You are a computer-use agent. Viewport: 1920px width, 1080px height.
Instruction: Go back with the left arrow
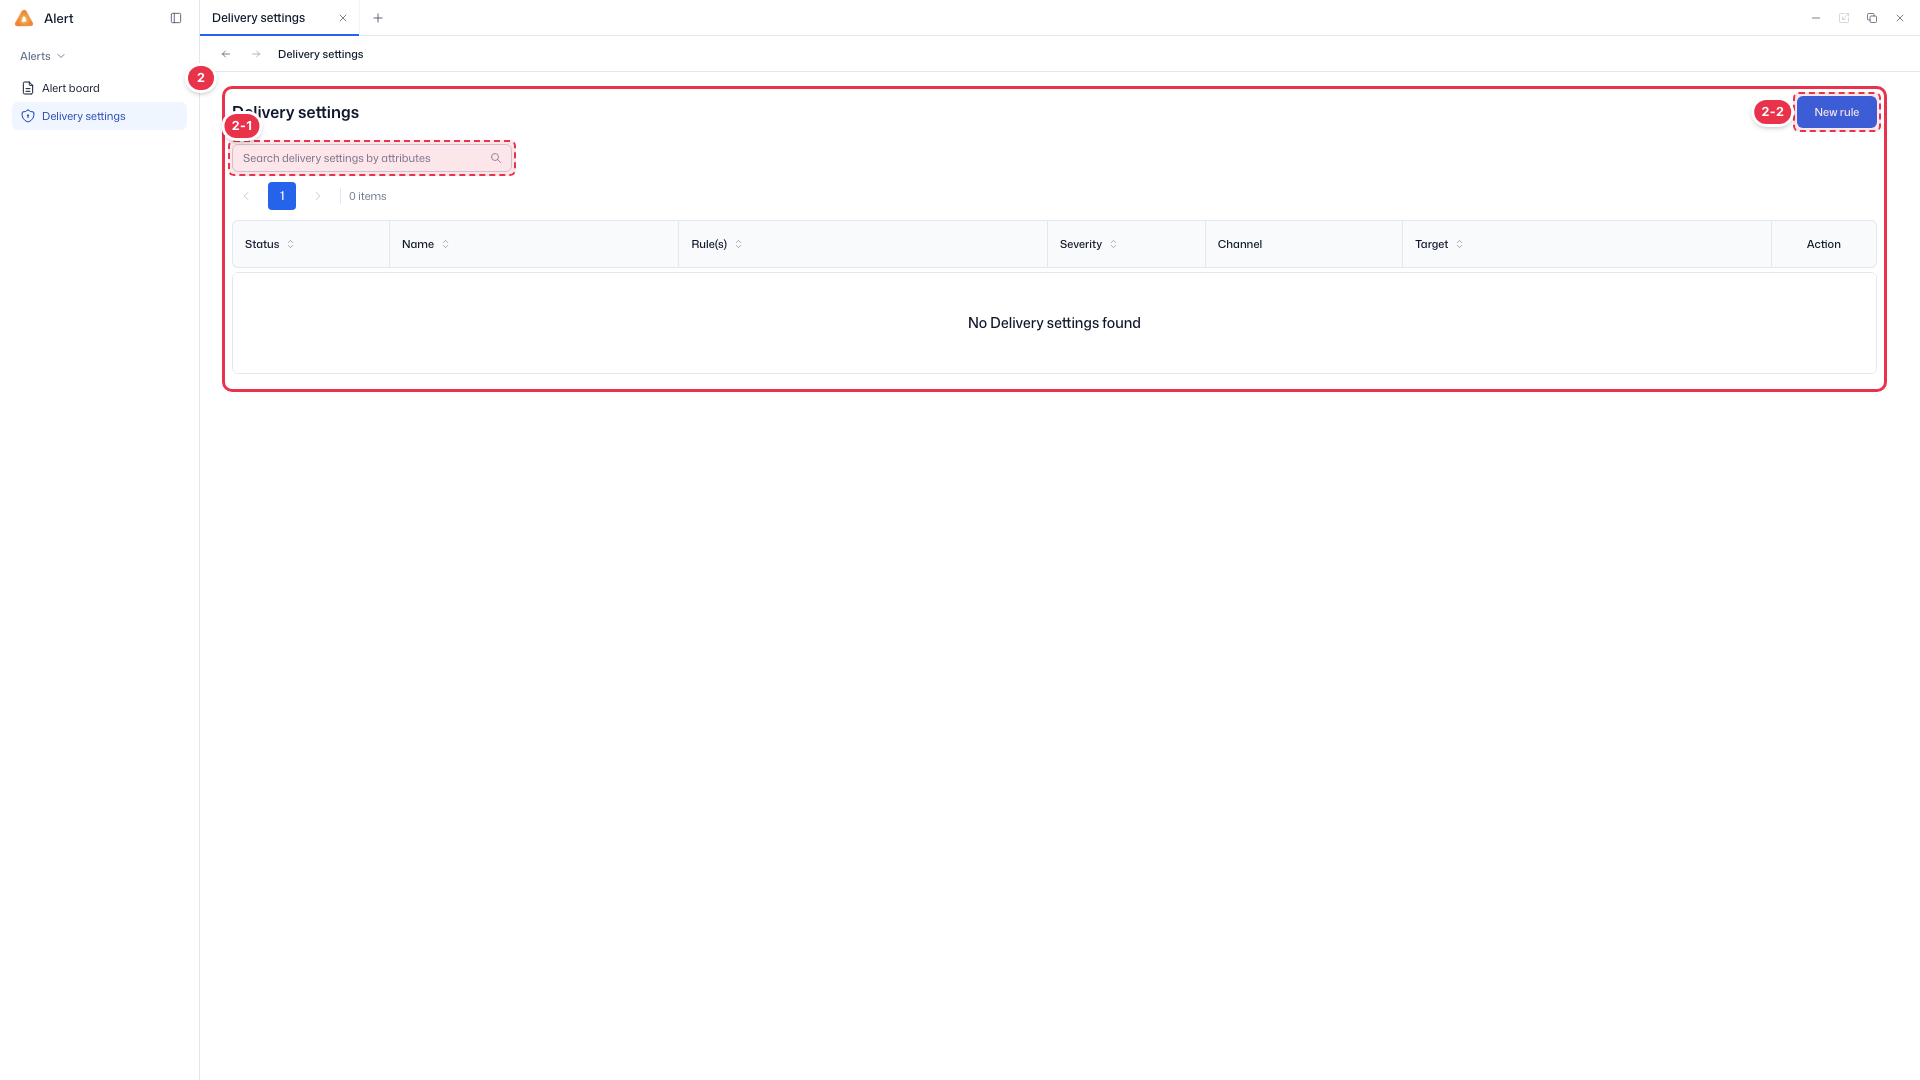[x=226, y=54]
